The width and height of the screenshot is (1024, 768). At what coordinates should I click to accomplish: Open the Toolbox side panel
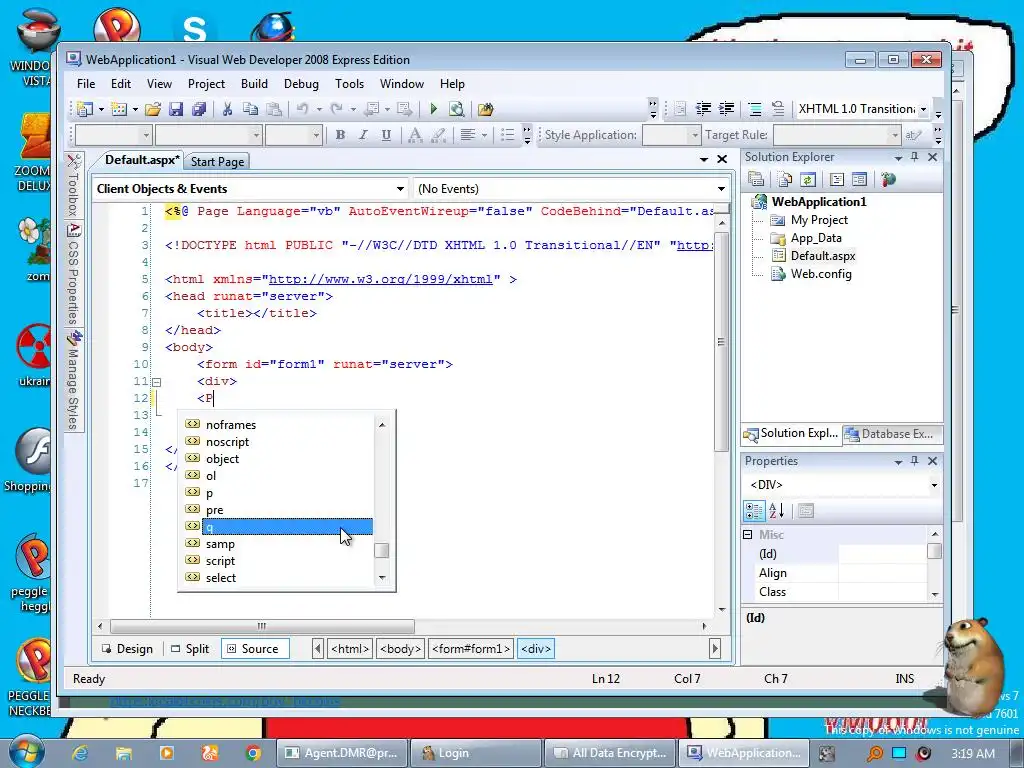(74, 185)
